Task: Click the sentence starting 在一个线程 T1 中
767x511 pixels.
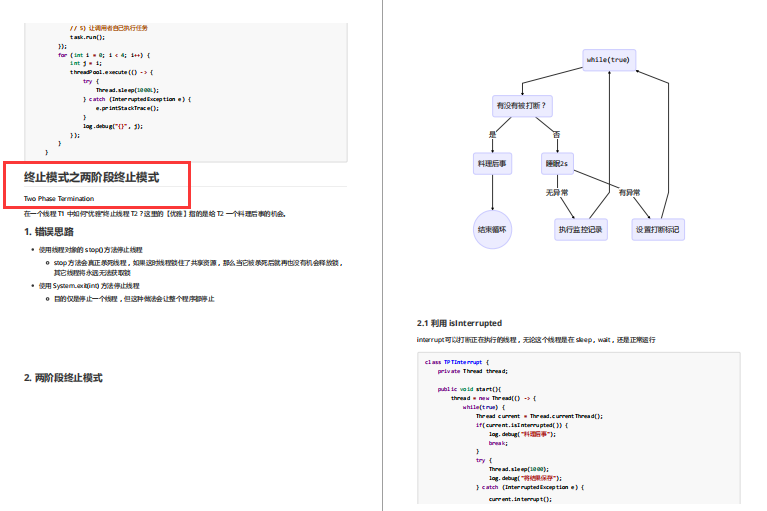Action: pos(155,214)
